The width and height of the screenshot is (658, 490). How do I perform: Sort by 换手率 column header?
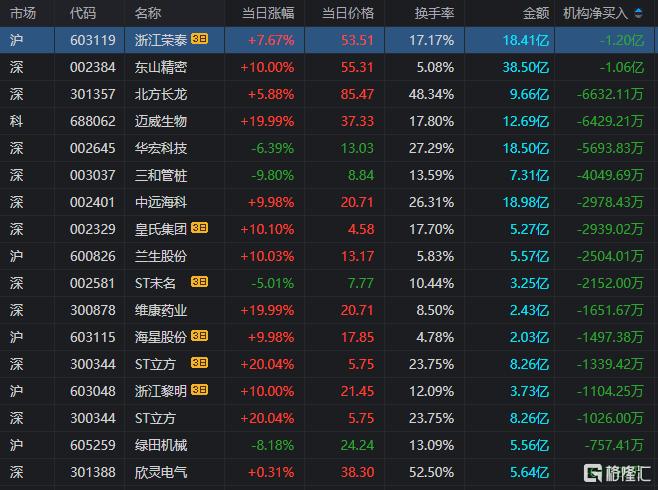(434, 13)
